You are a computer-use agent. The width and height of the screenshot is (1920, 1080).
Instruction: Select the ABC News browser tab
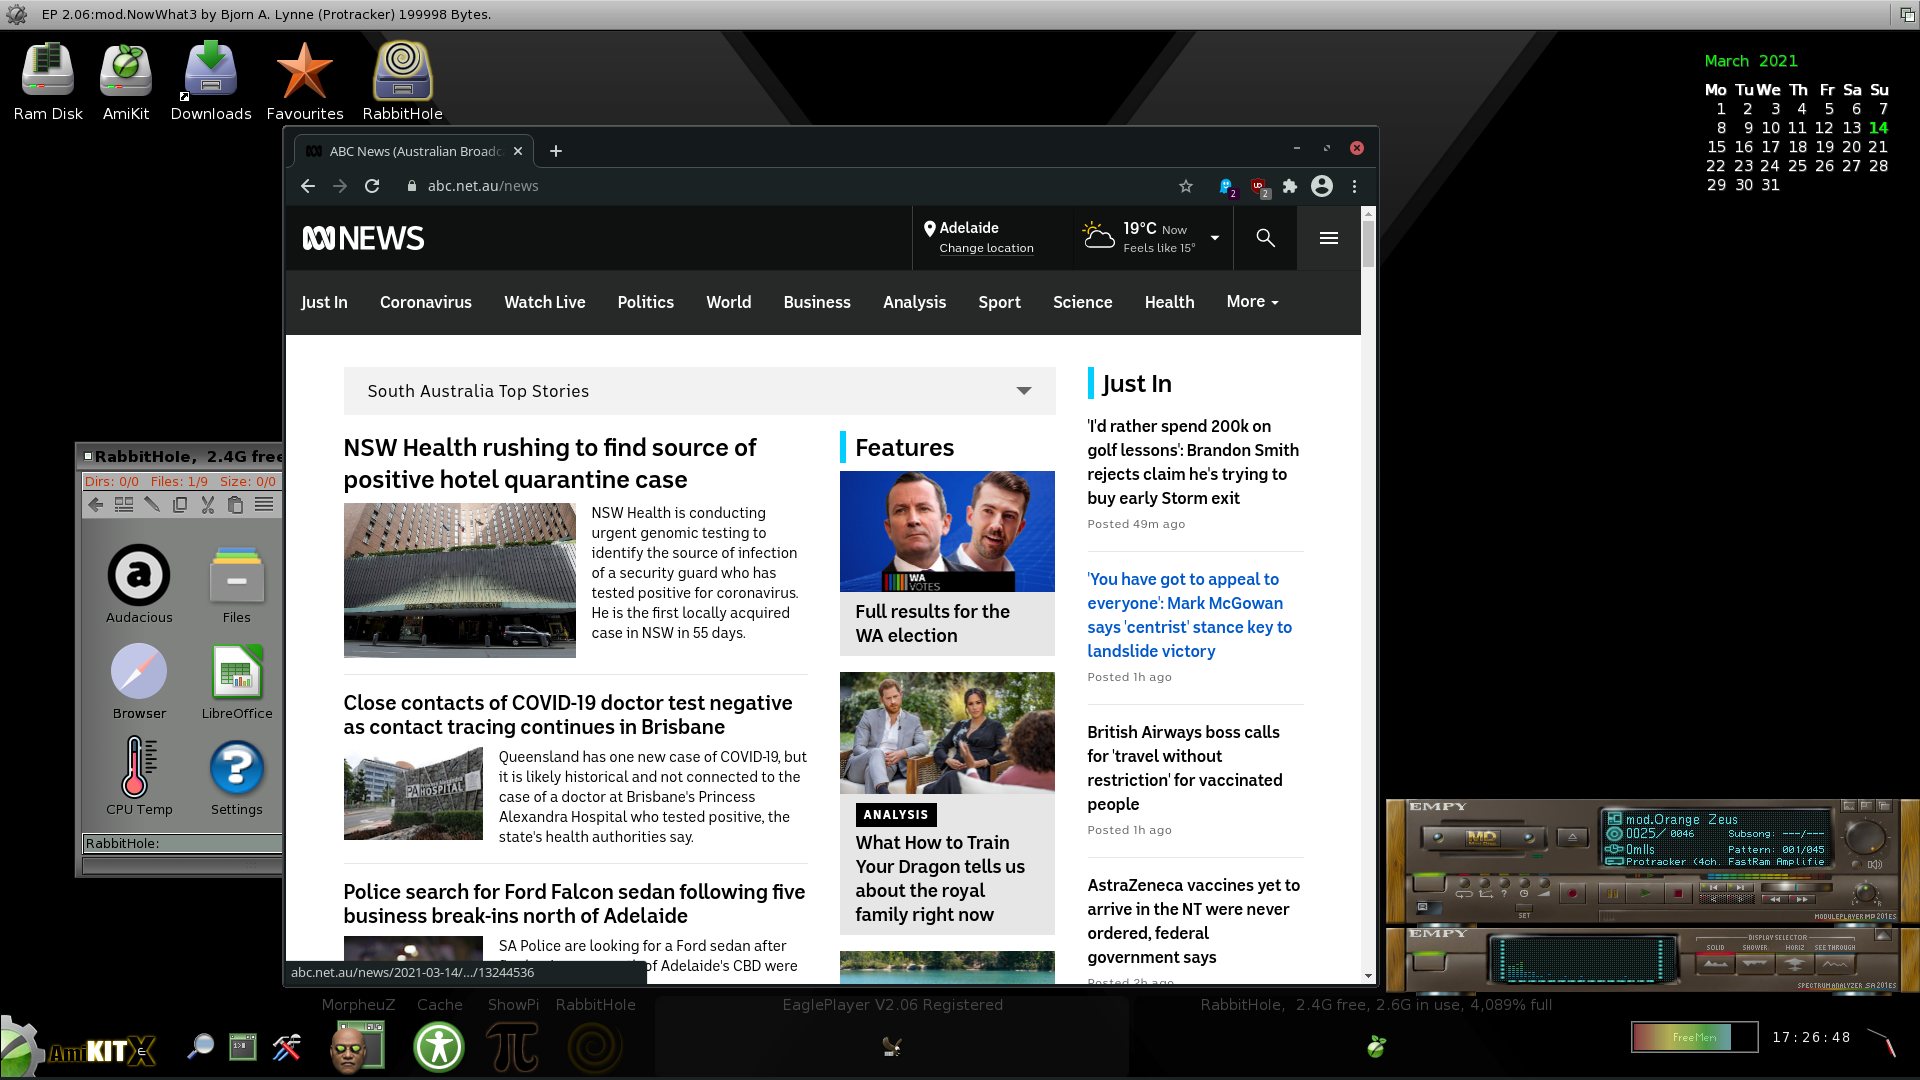tap(414, 151)
